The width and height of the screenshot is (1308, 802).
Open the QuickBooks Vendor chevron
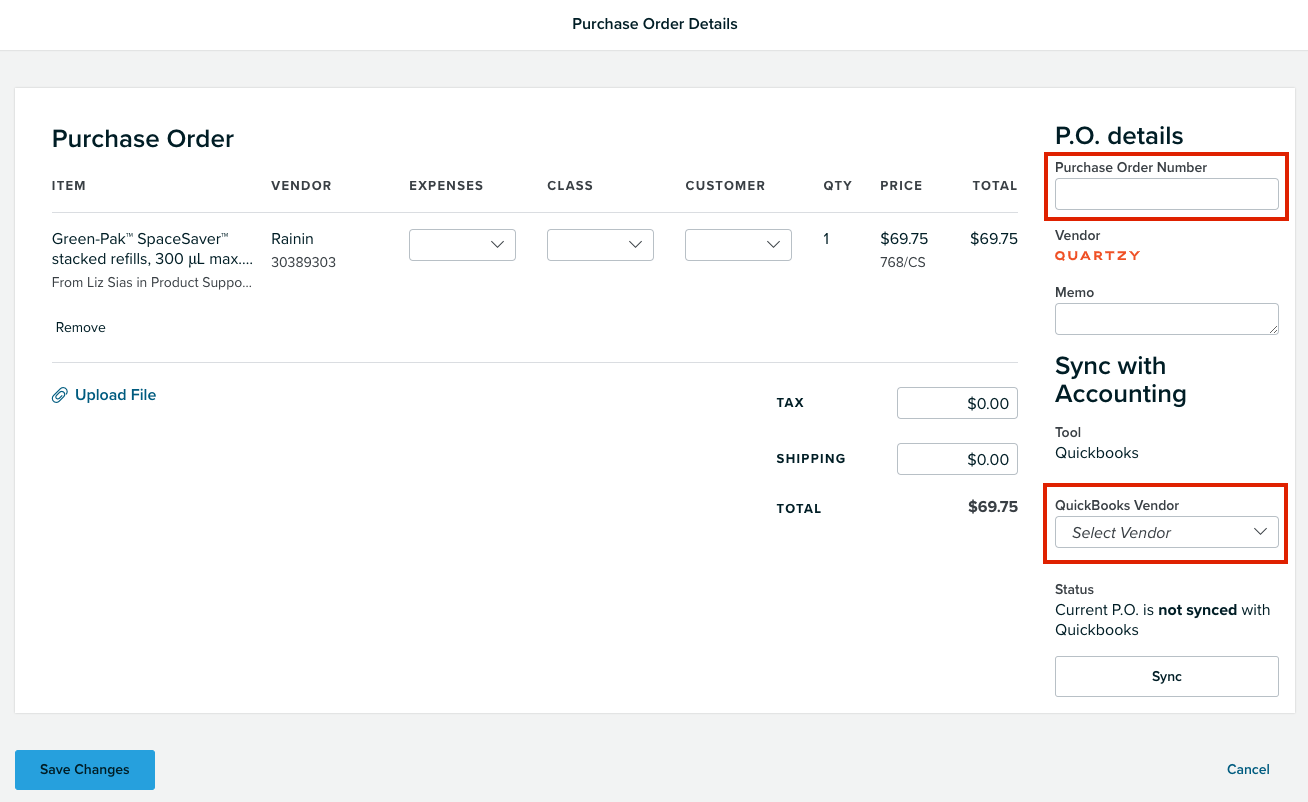point(1261,532)
